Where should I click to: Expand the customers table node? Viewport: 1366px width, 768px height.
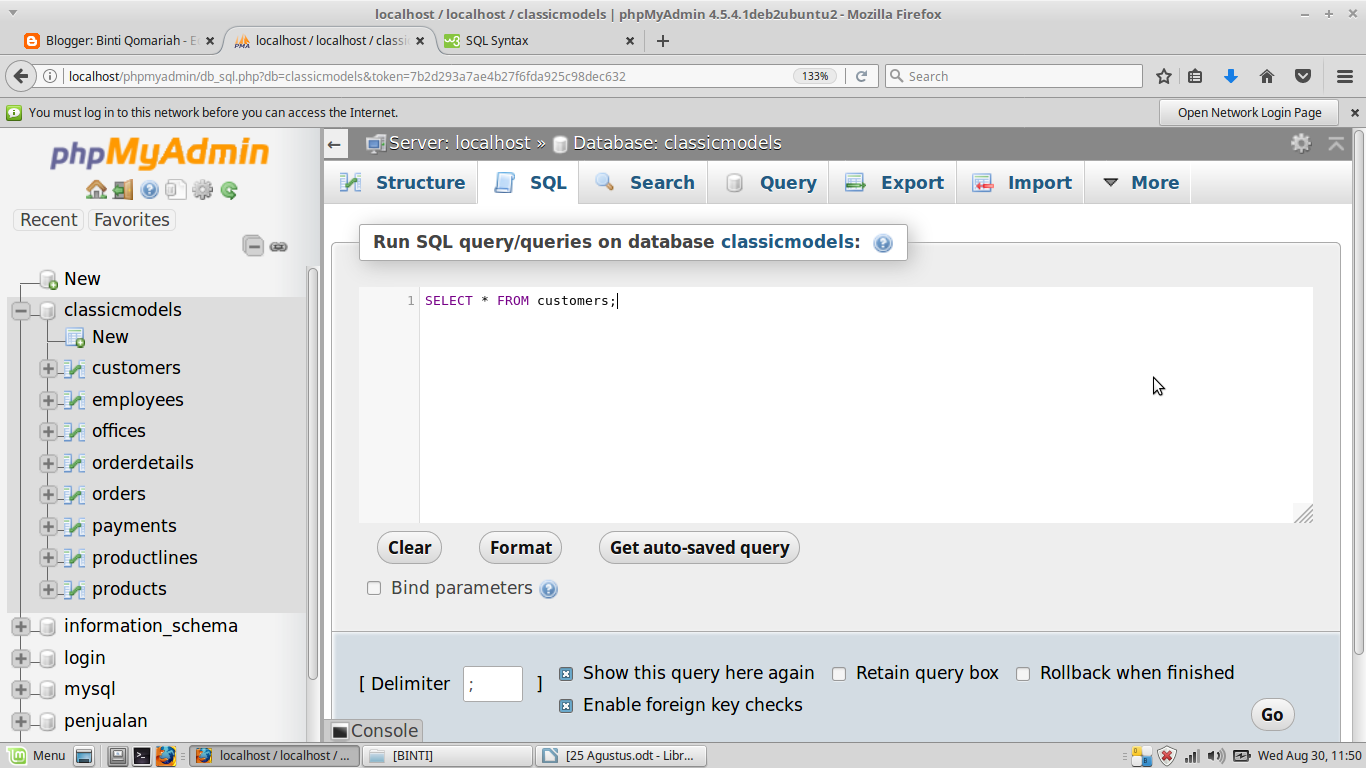47,368
